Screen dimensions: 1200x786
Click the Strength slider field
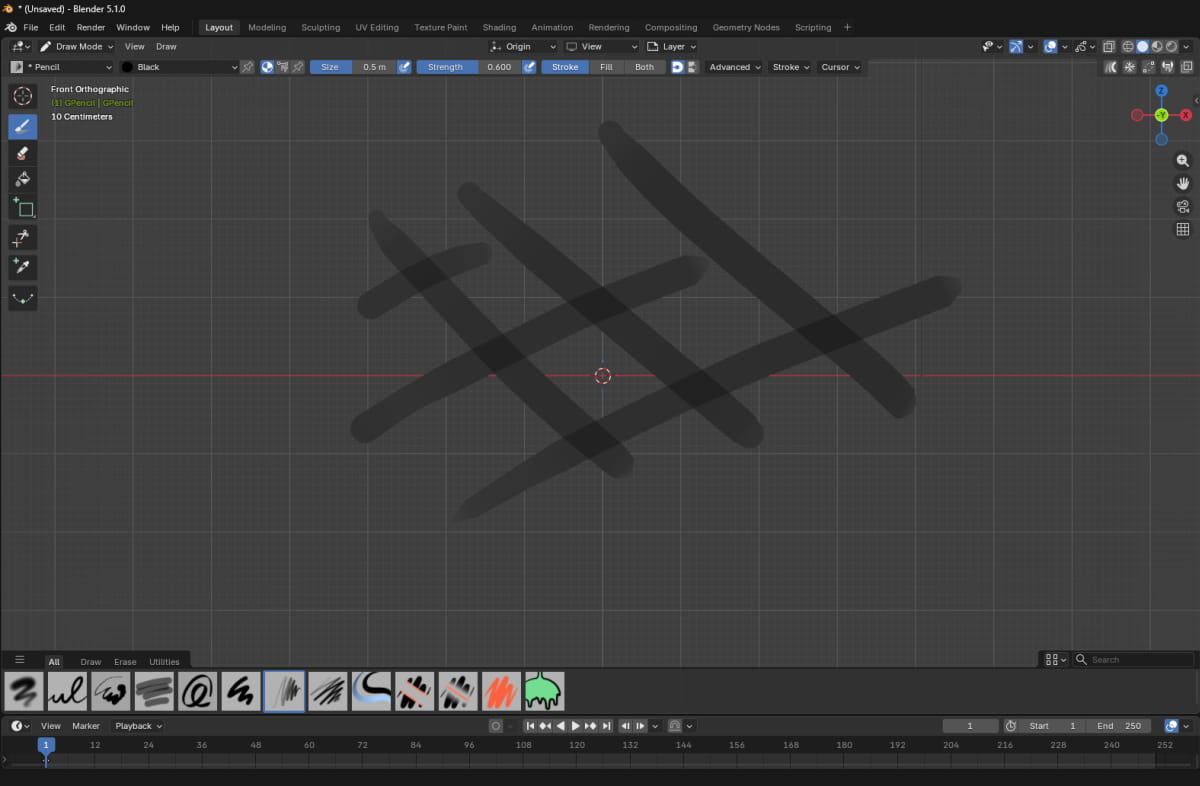468,67
